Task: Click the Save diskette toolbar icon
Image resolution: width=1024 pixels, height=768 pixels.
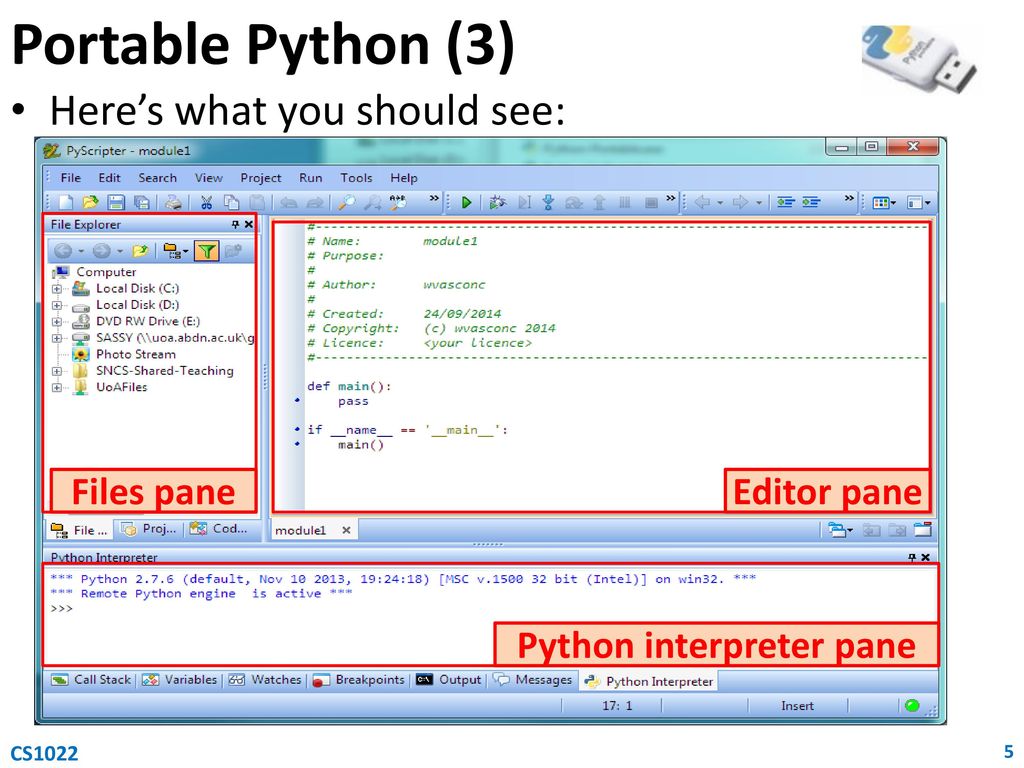Action: coord(115,202)
